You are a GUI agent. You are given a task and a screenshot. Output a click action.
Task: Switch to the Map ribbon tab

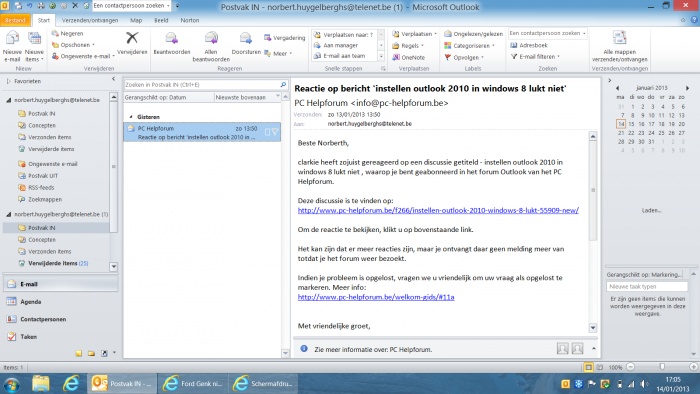click(x=136, y=20)
